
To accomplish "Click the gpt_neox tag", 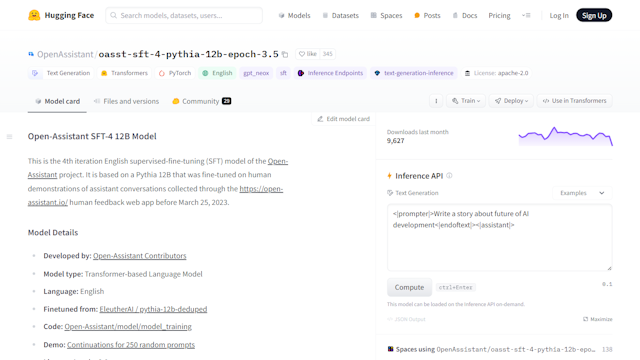I will coord(256,73).
